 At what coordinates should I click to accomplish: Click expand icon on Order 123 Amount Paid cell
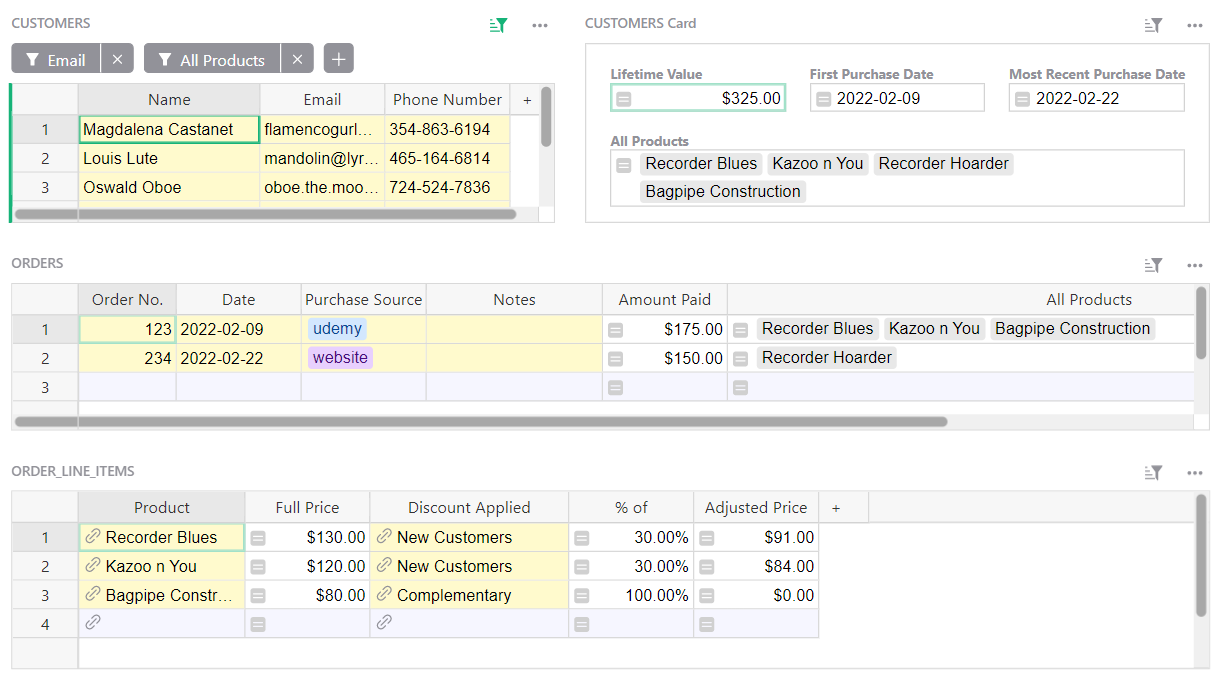615,328
